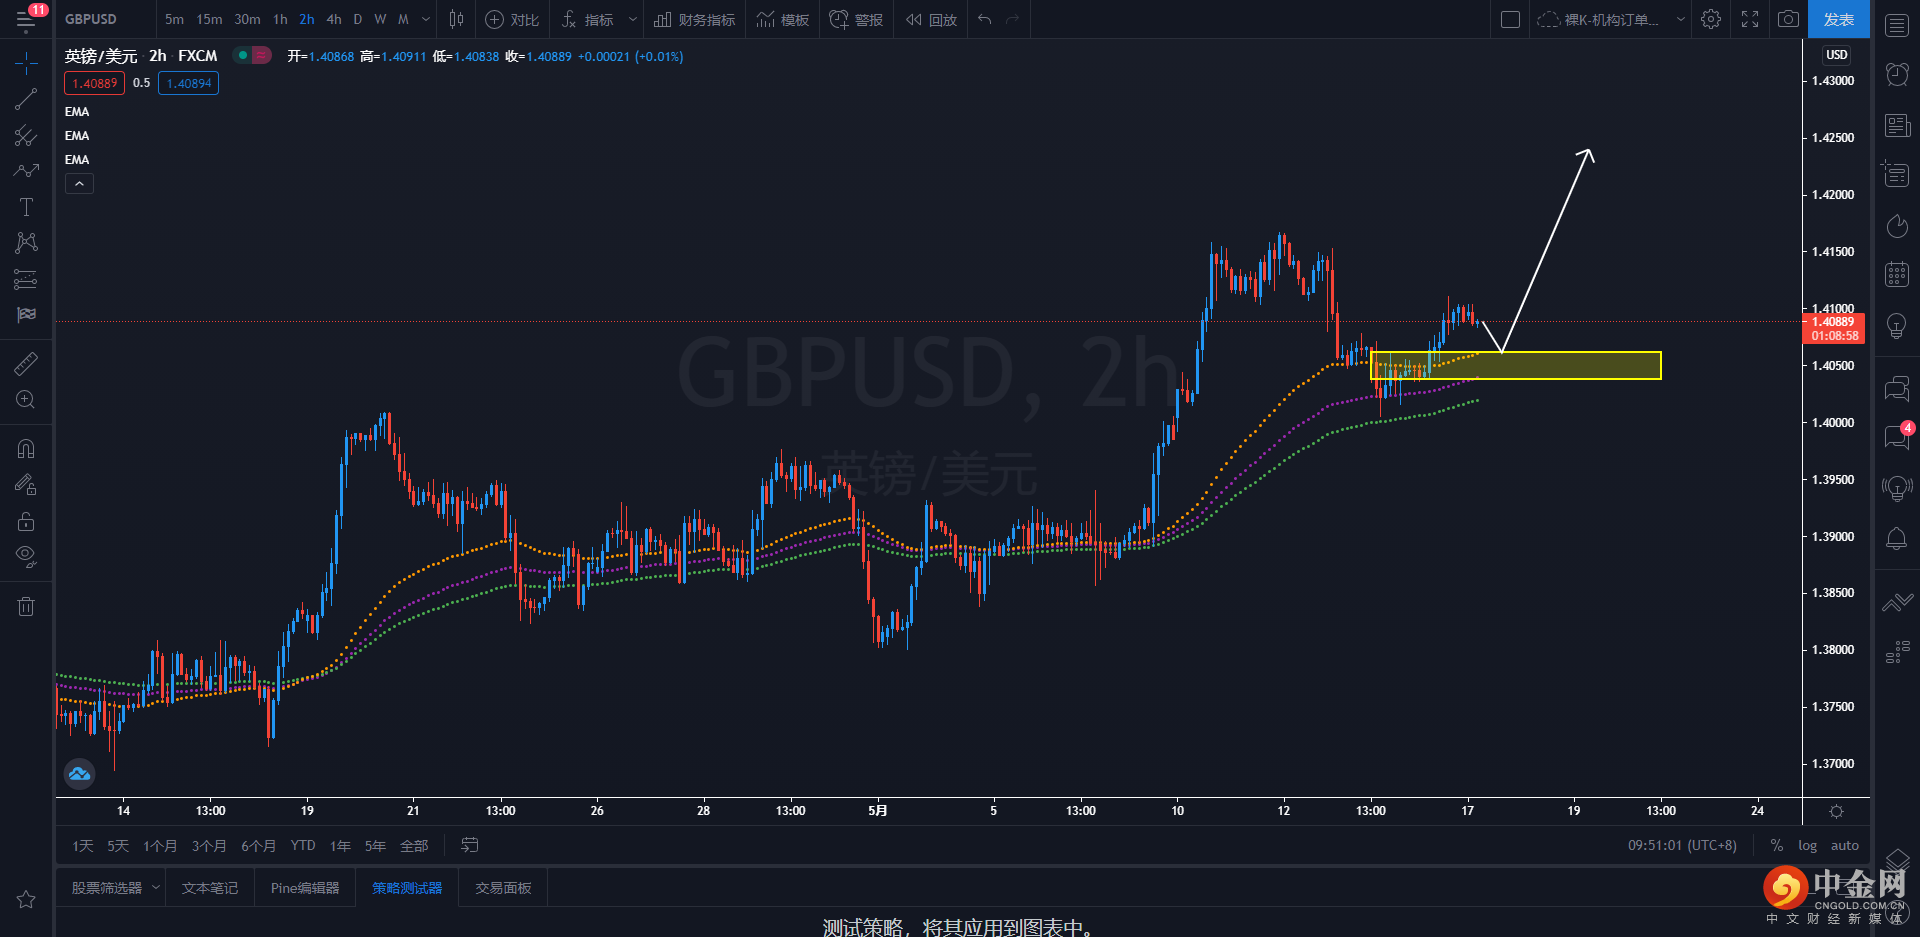Enter fullscreen mode icon
This screenshot has width=1920, height=937.
coord(1750,19)
